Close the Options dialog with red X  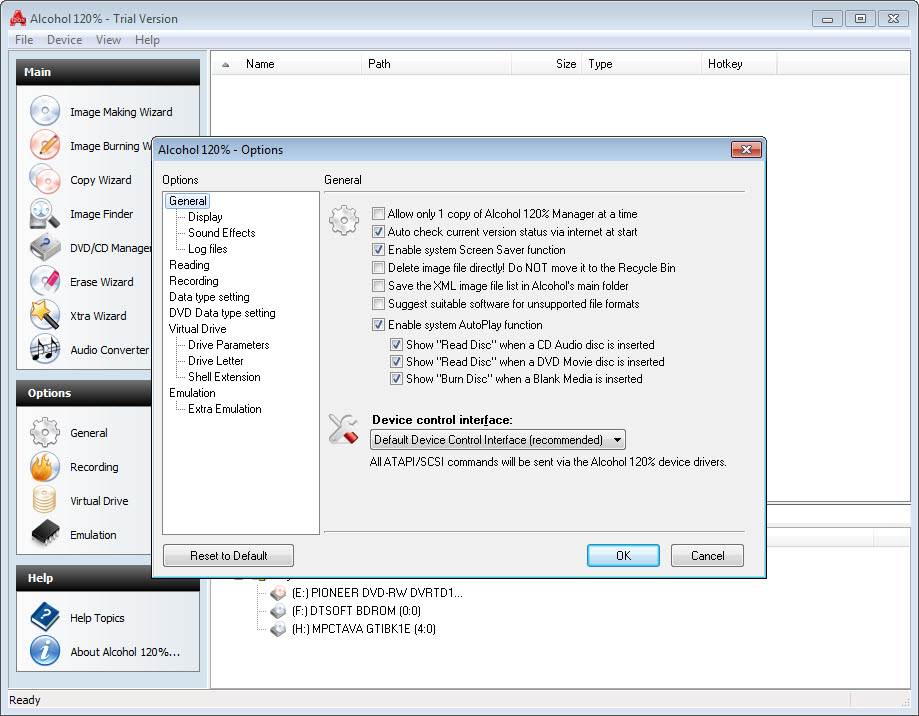click(x=746, y=149)
